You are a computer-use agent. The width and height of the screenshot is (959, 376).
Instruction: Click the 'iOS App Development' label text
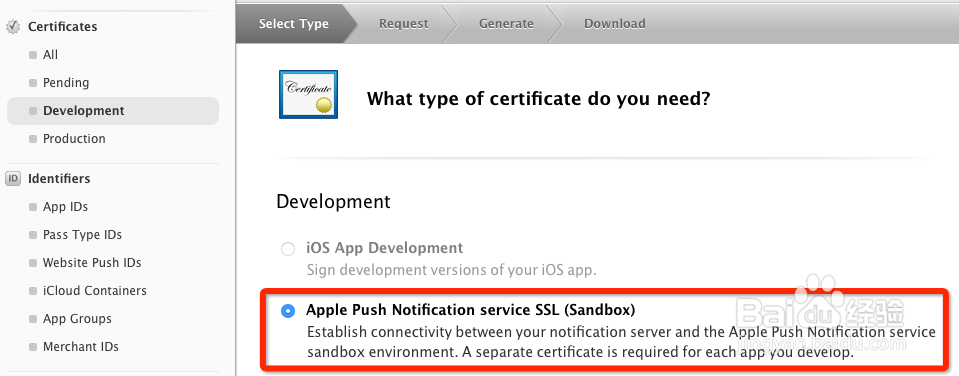coord(385,248)
